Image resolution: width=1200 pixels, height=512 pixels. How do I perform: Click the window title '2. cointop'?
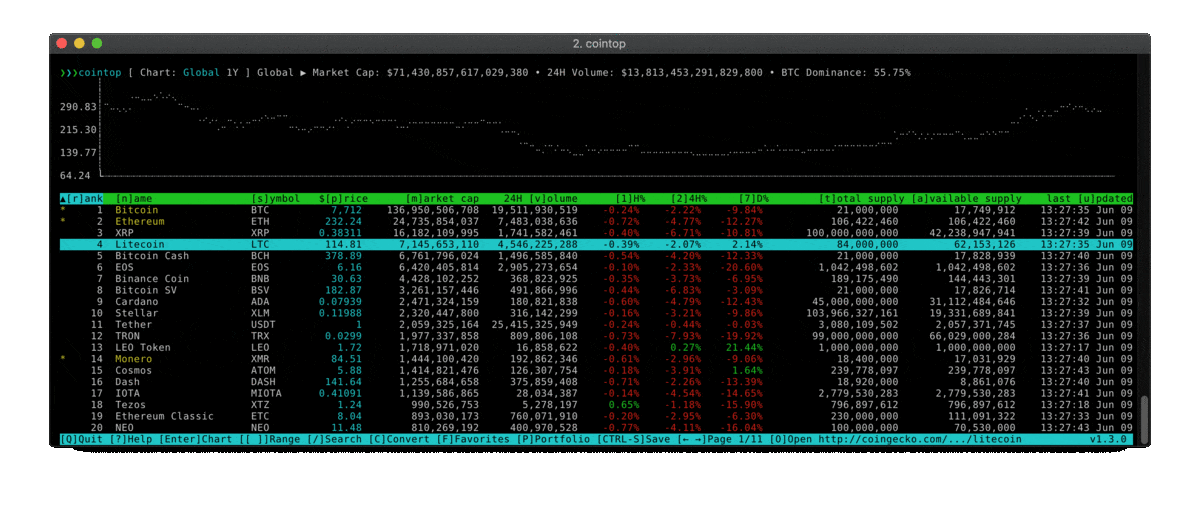[598, 44]
